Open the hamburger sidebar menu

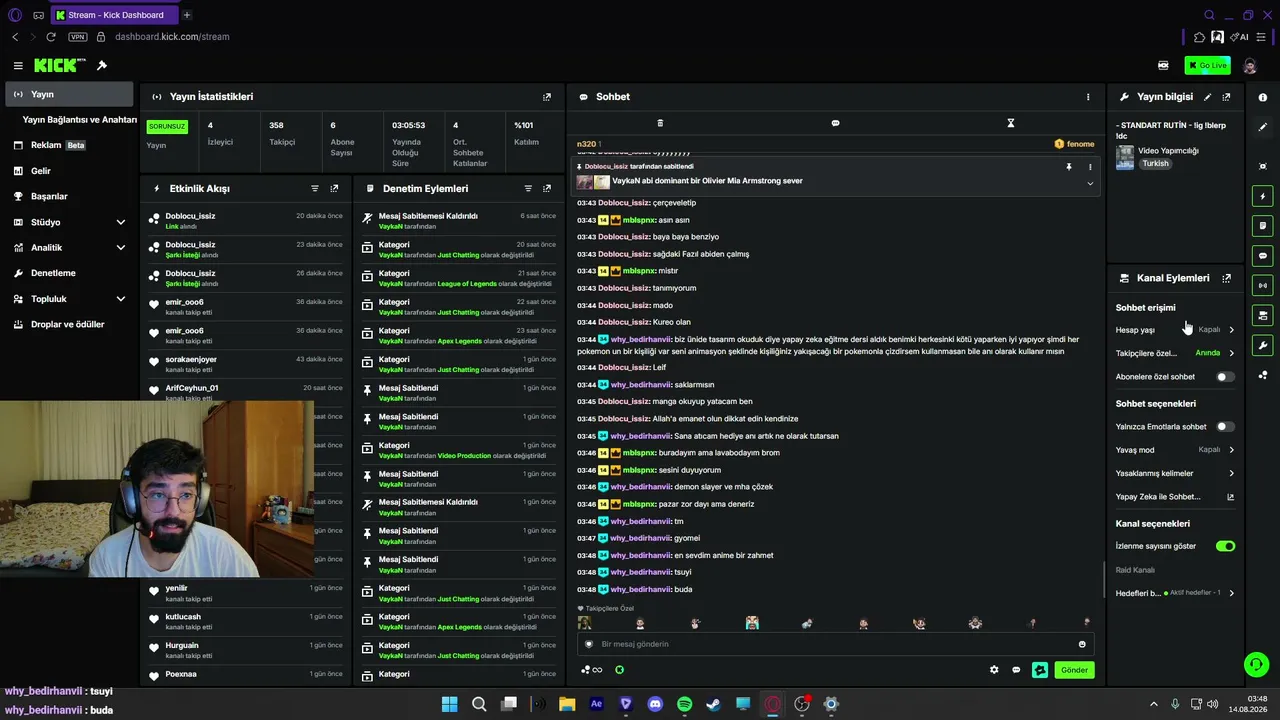[x=18, y=66]
